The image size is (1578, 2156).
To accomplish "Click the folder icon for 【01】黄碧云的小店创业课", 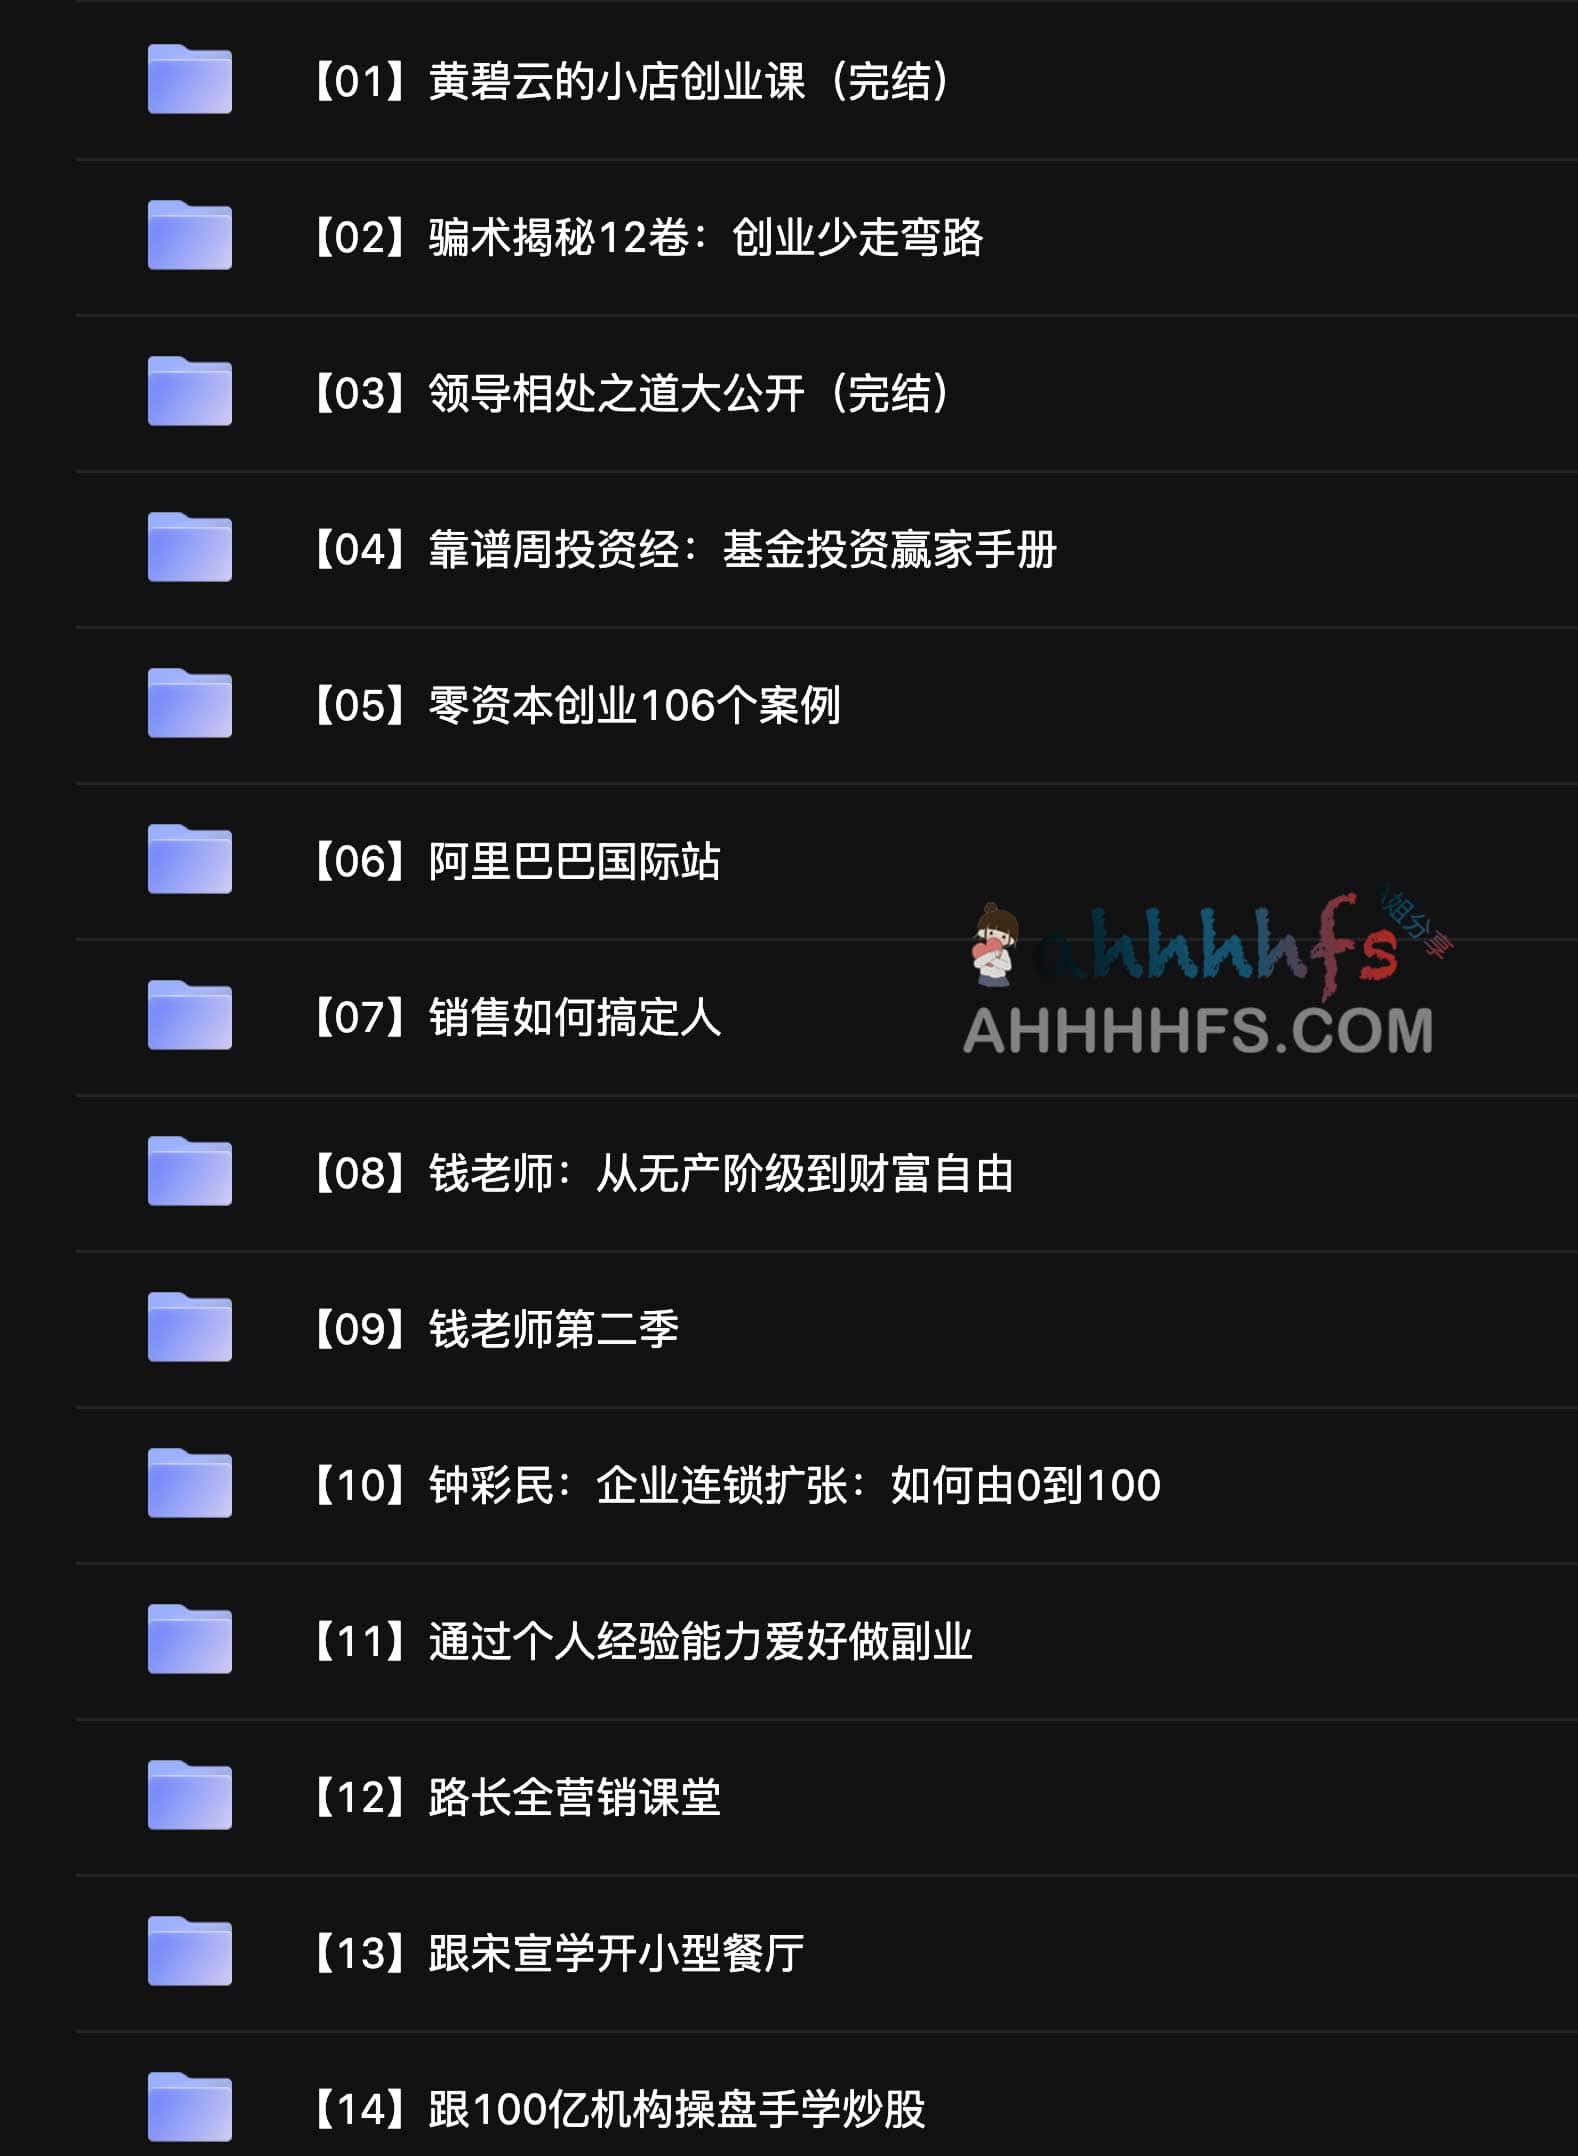I will (190, 80).
